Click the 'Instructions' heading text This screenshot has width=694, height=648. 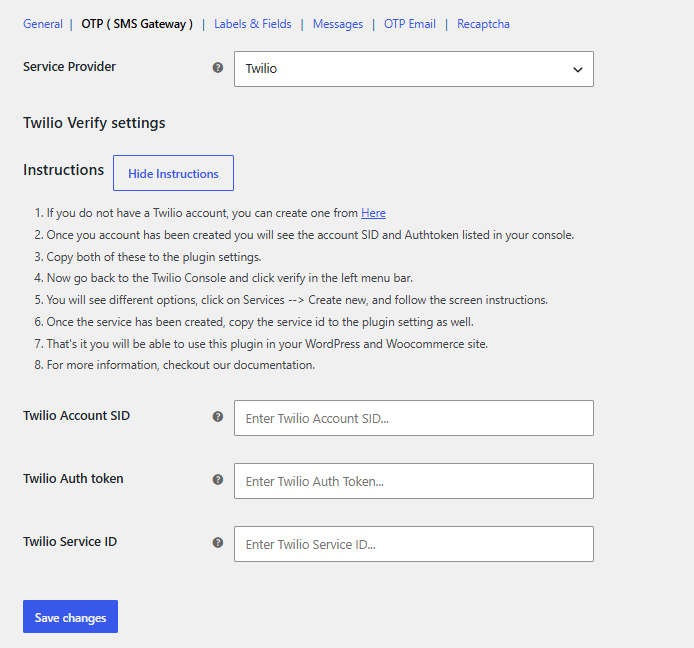[x=64, y=170]
